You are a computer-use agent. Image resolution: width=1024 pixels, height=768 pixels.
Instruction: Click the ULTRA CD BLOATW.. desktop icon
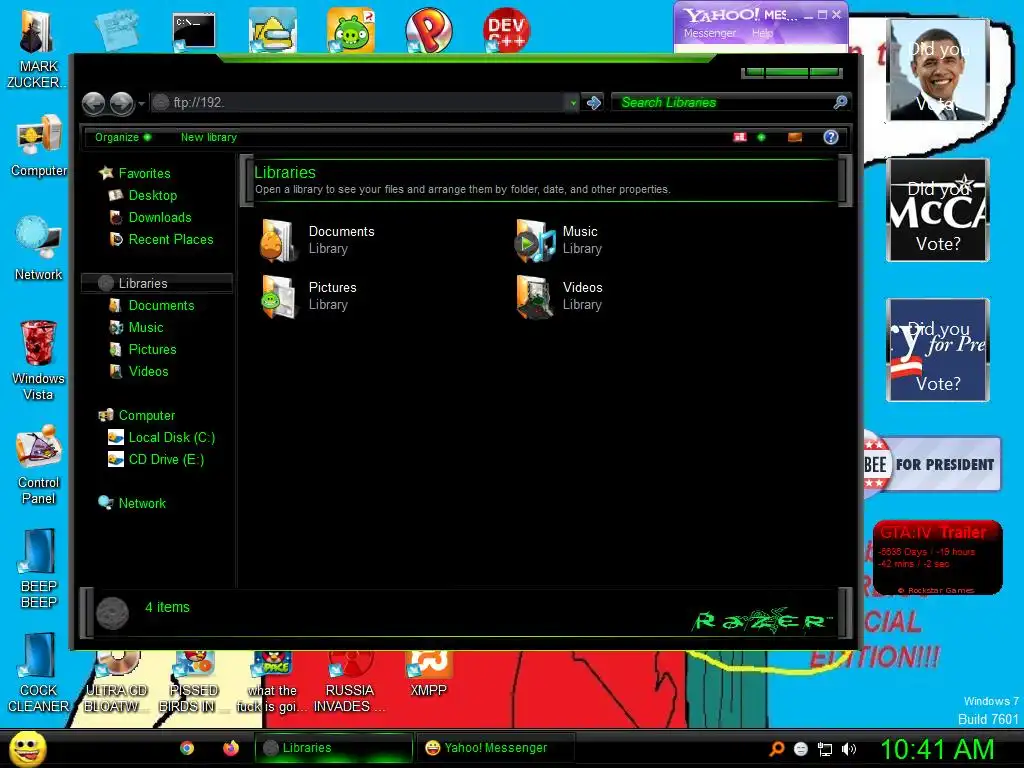click(x=116, y=682)
